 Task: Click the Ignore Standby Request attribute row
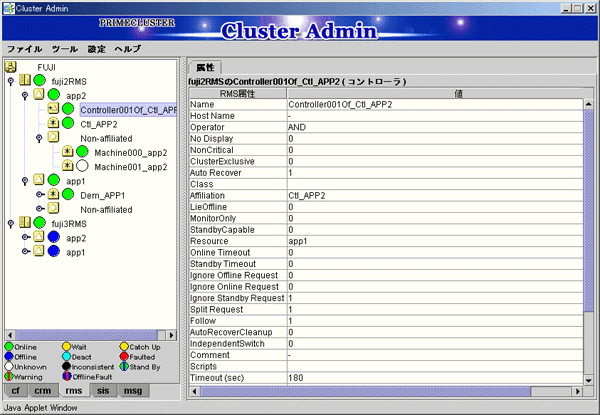click(x=386, y=298)
